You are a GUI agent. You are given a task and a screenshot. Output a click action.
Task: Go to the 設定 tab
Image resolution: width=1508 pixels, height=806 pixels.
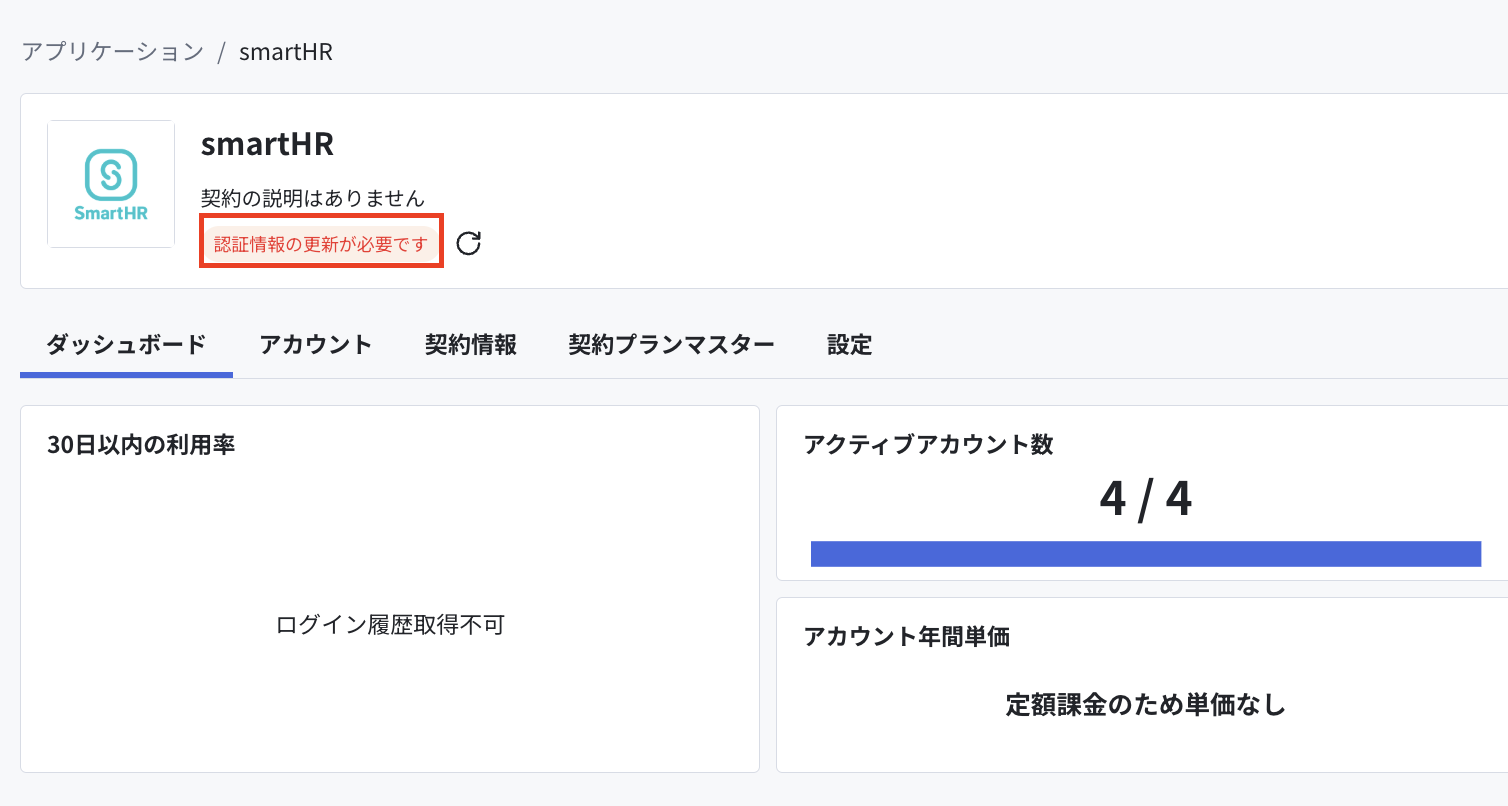[x=850, y=345]
